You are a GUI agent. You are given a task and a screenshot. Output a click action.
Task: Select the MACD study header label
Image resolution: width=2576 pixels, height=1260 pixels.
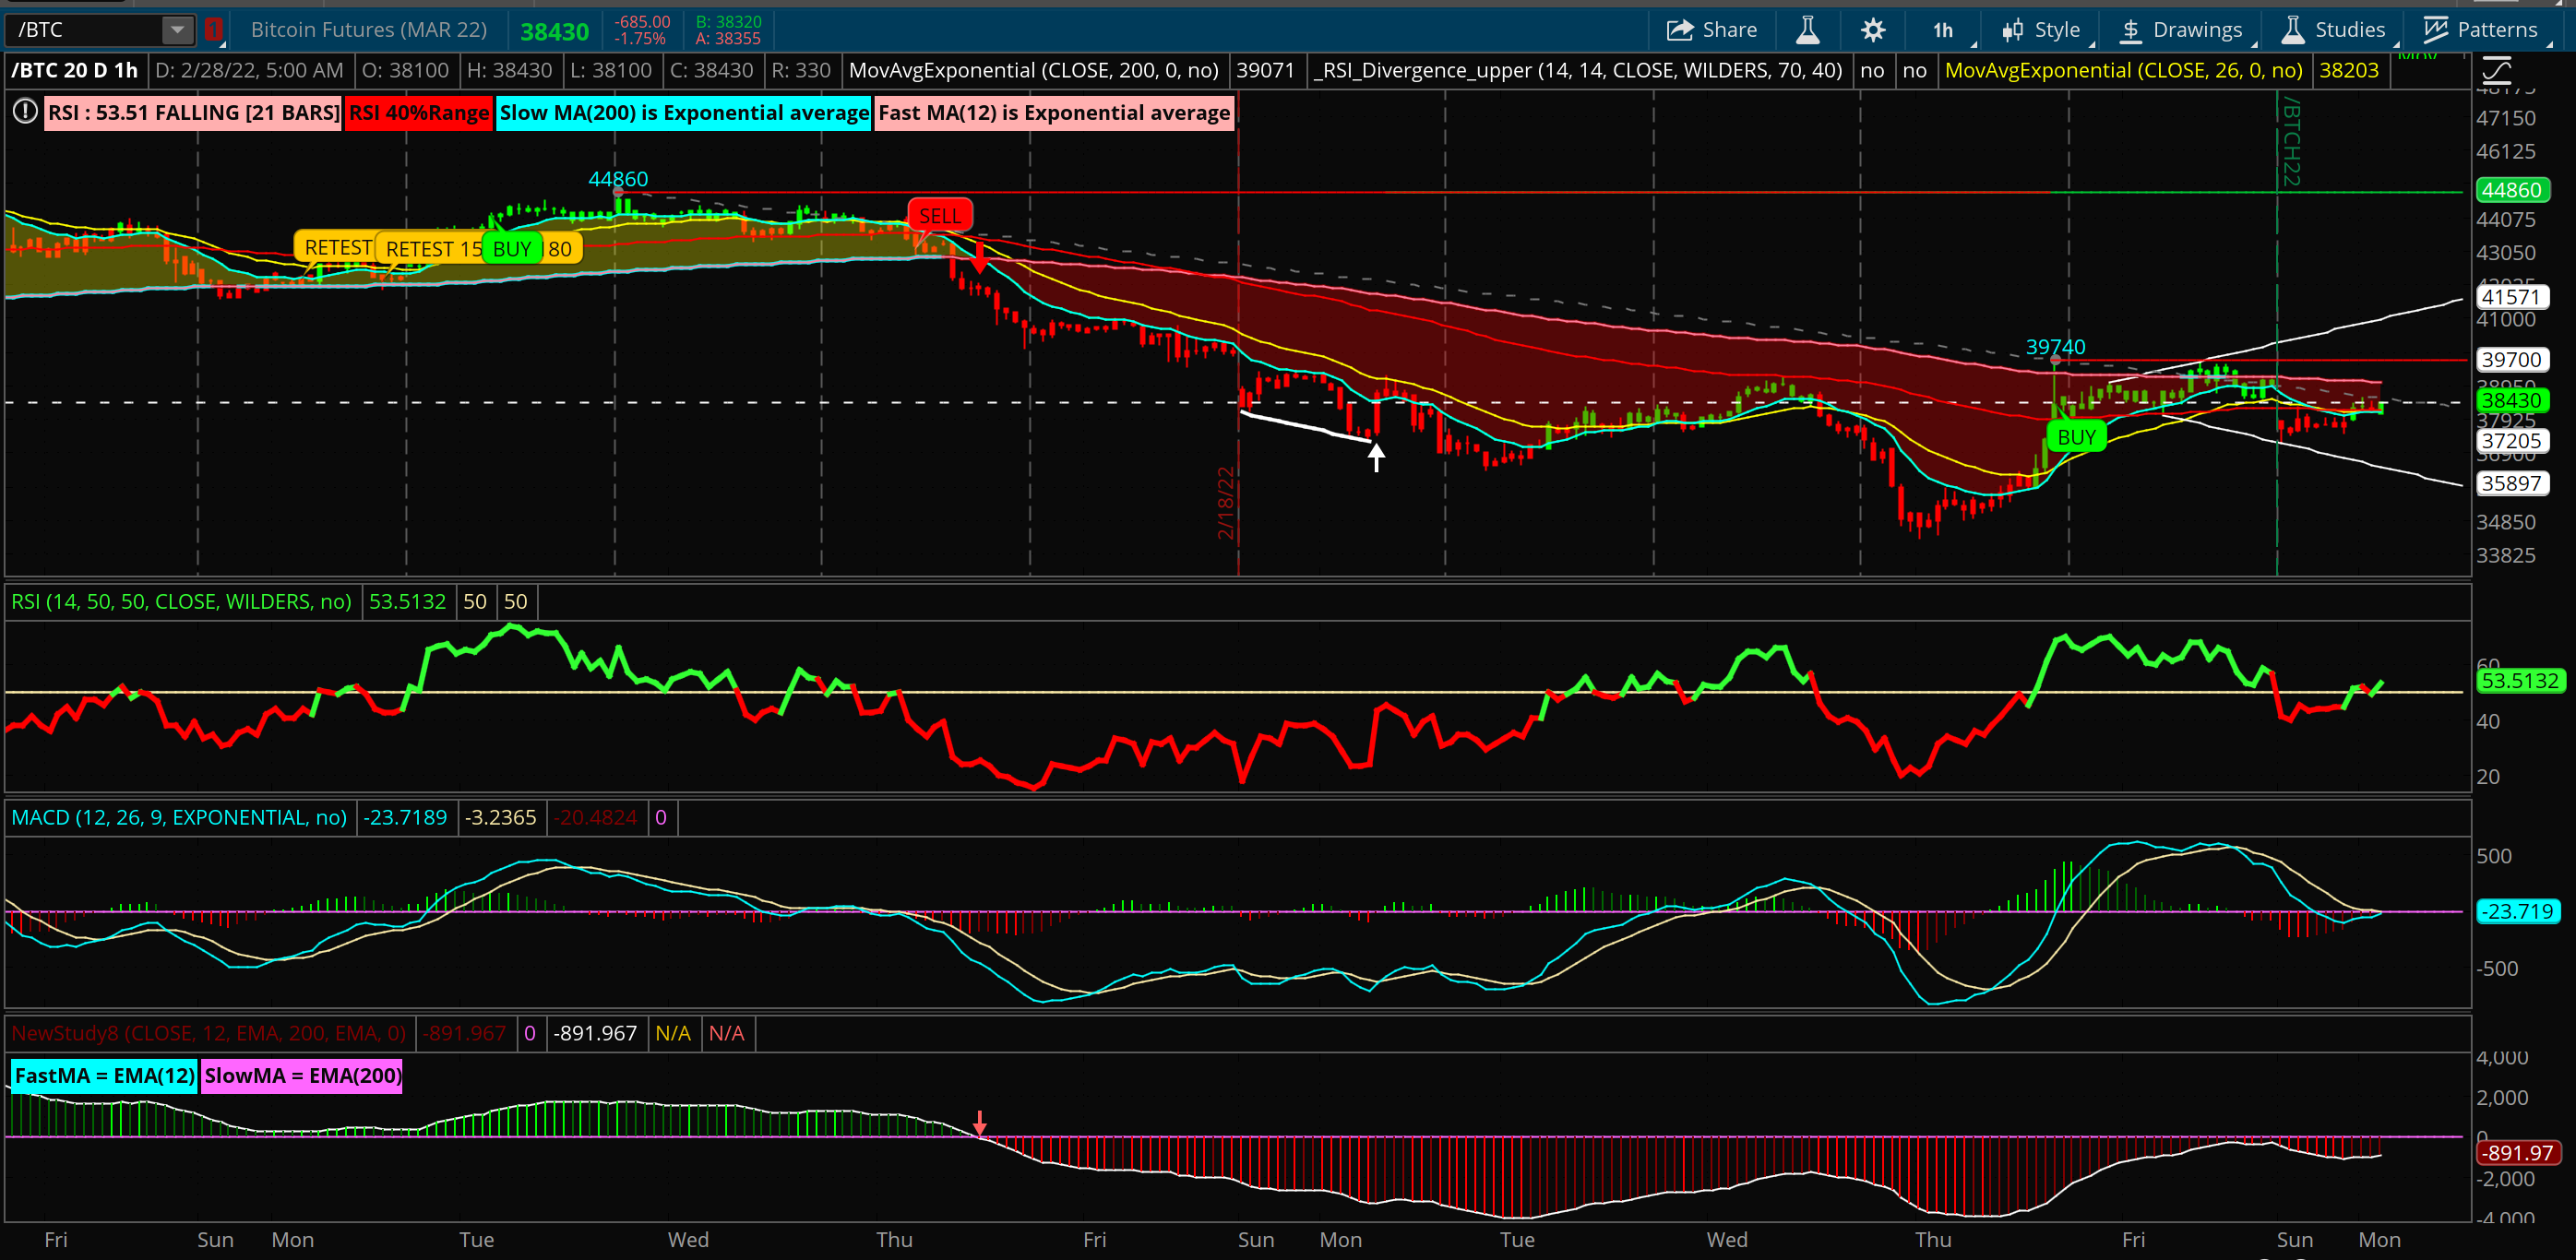point(179,817)
